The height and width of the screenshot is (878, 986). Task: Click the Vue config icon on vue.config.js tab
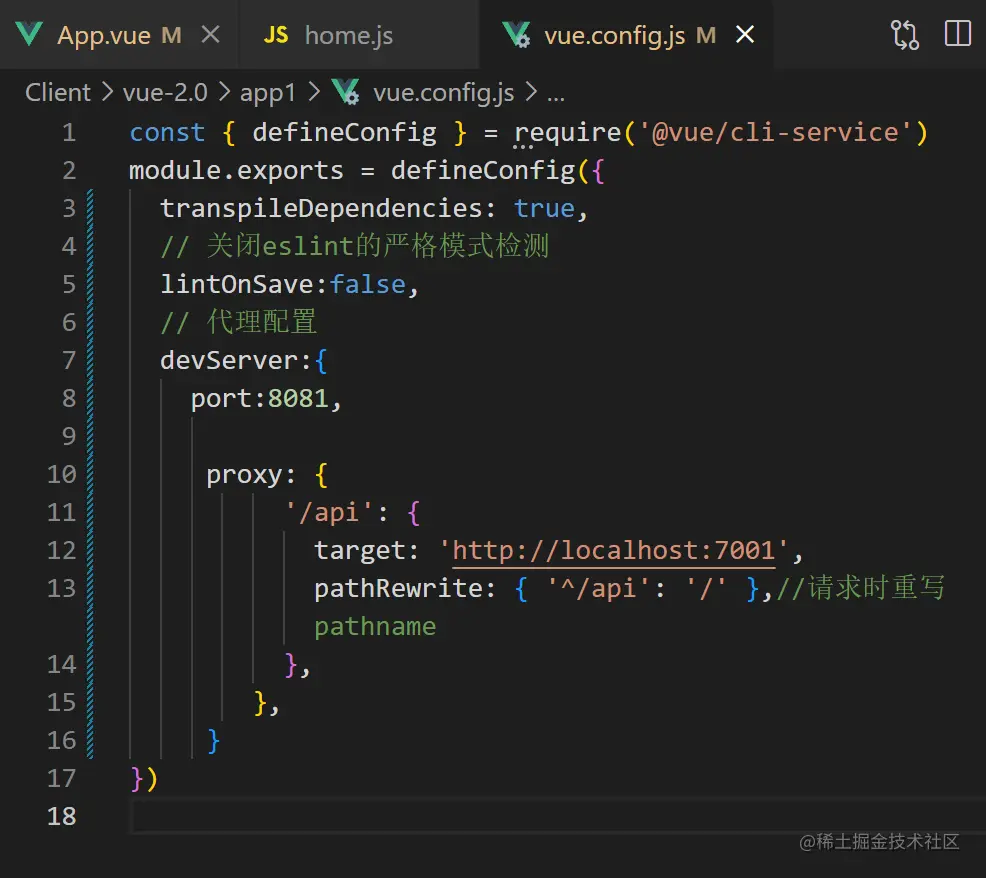[x=516, y=35]
